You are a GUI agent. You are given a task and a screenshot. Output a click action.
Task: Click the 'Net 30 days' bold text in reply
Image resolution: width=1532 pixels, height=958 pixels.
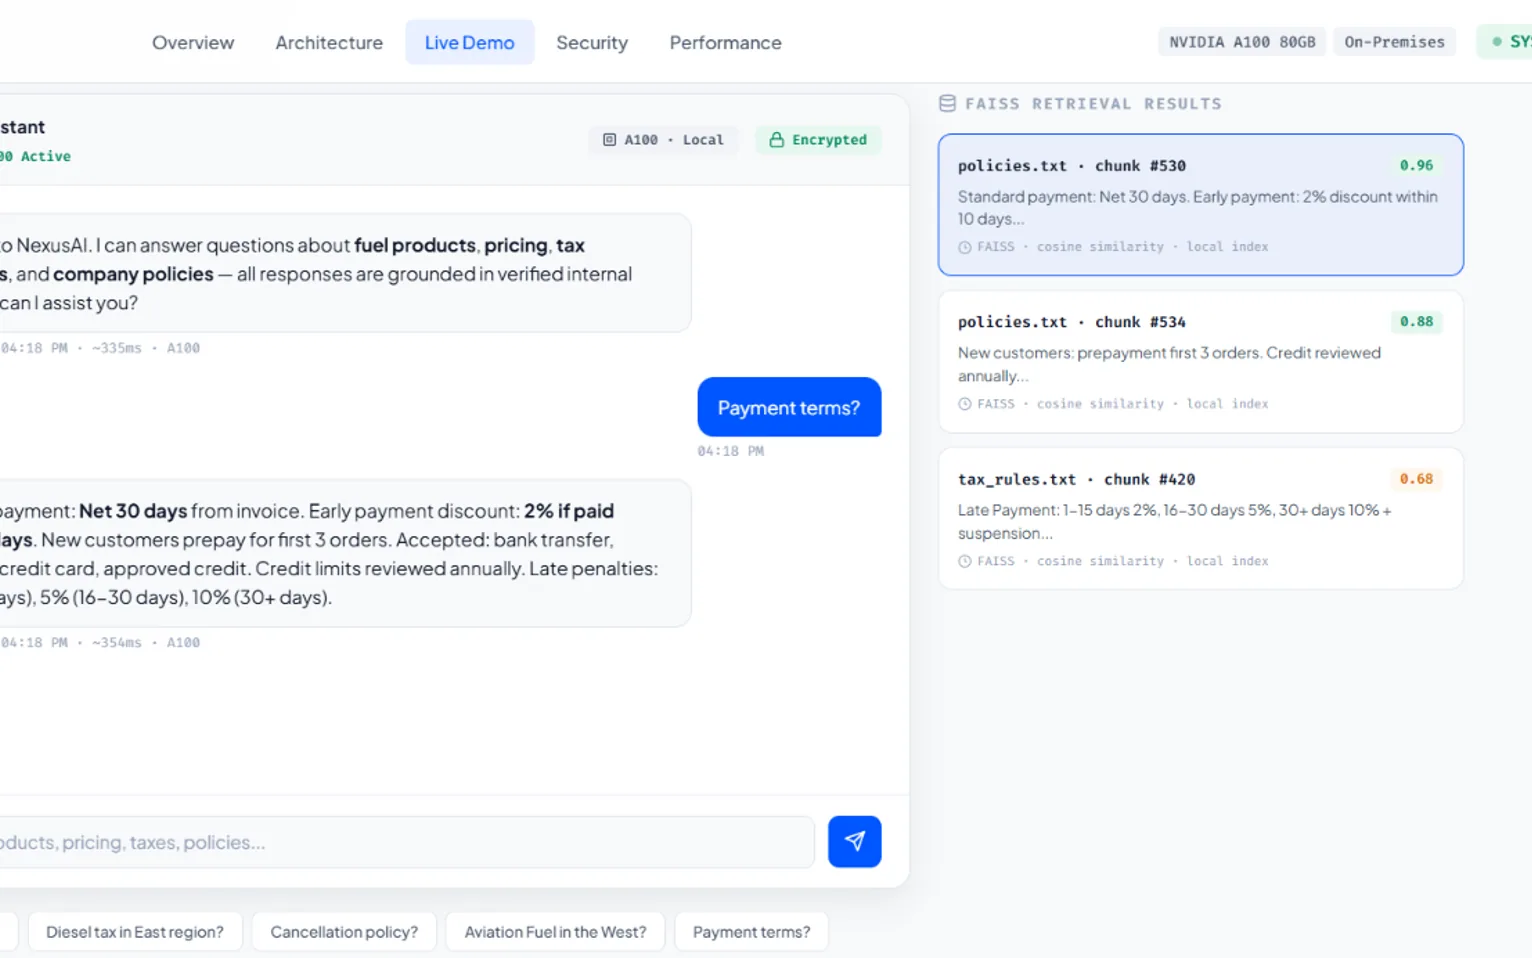[x=133, y=511]
